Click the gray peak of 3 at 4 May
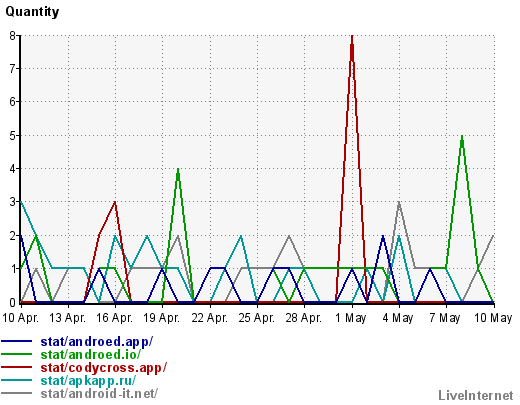The height and width of the screenshot is (405, 520). tap(399, 204)
